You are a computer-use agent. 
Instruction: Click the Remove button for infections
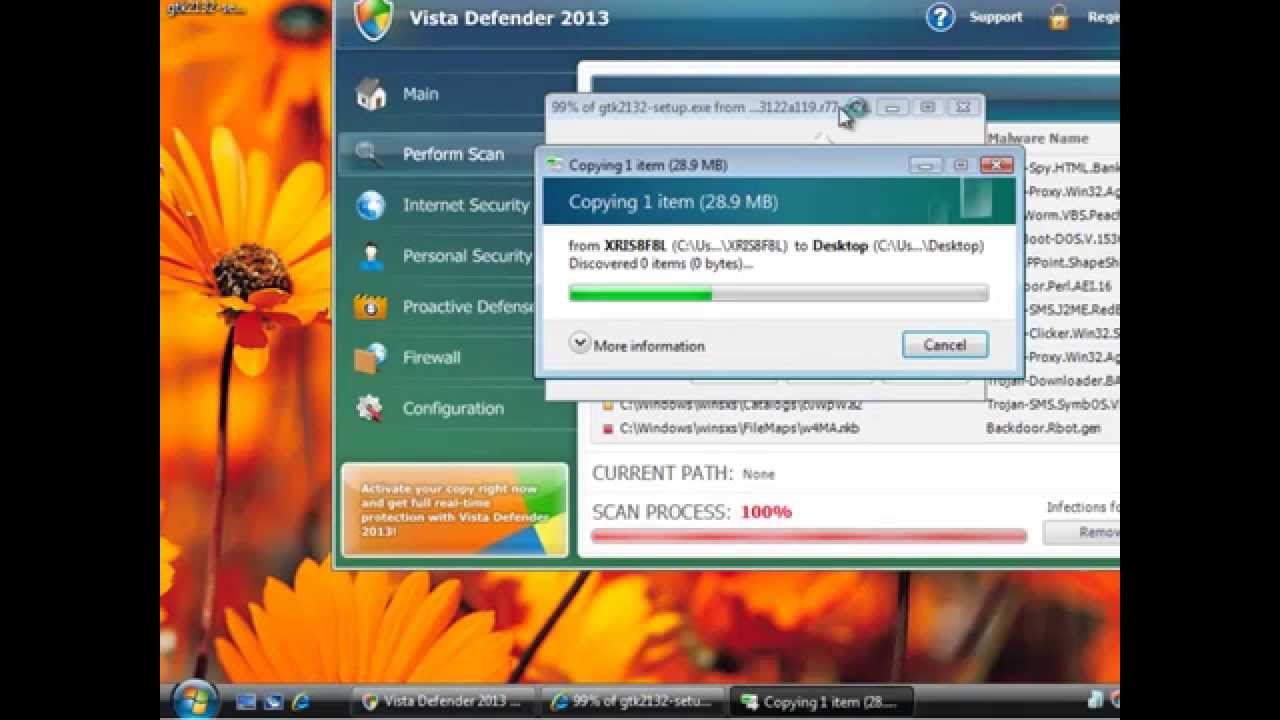1081,533
